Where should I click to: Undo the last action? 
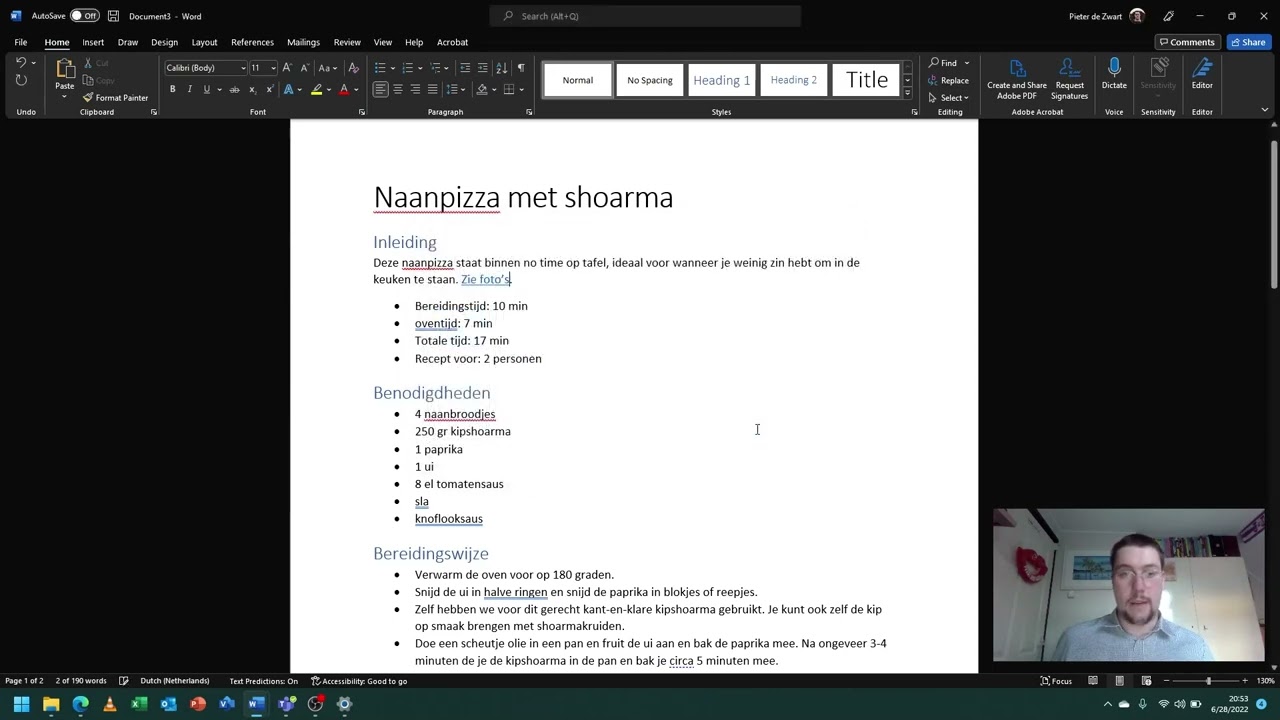(x=21, y=63)
